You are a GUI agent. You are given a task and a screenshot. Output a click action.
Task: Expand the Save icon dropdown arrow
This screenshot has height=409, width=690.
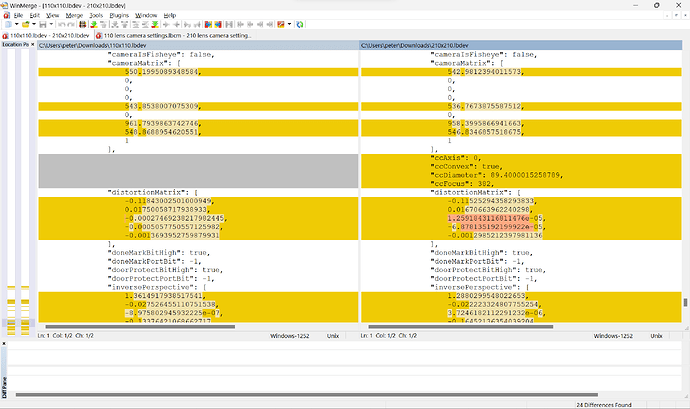pyautogui.click(x=51, y=24)
